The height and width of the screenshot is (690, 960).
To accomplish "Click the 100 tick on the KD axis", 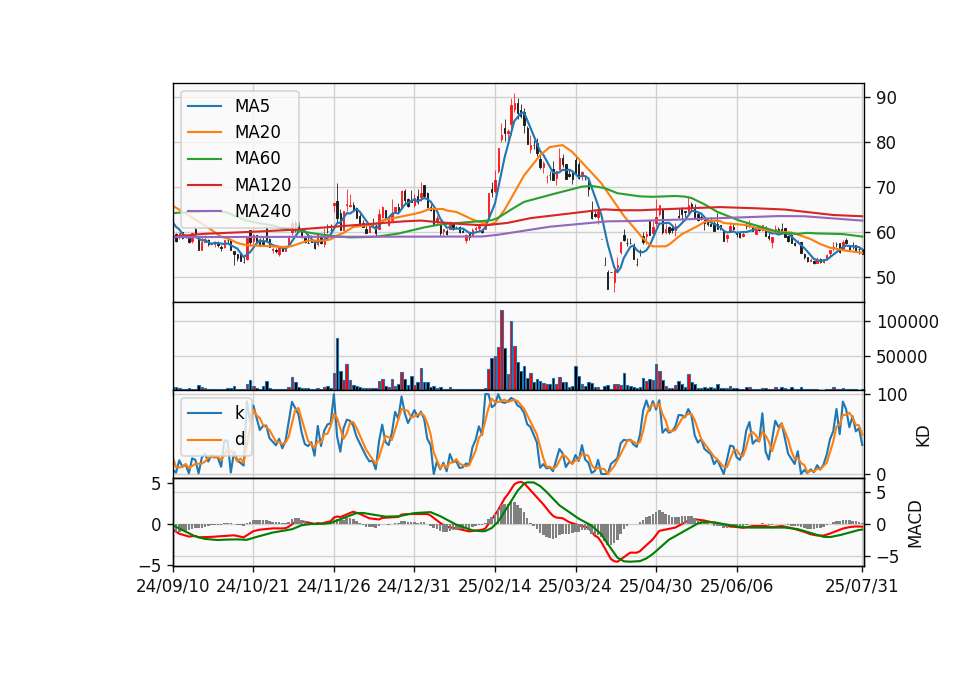I will (x=891, y=395).
